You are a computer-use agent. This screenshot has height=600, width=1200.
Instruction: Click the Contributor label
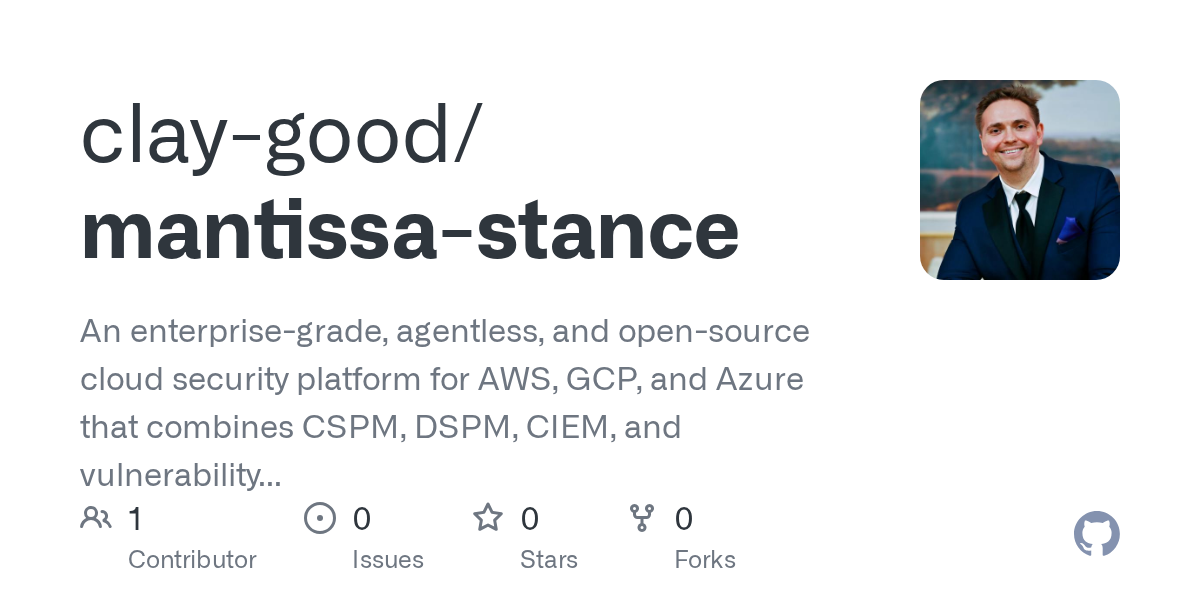[x=192, y=559]
